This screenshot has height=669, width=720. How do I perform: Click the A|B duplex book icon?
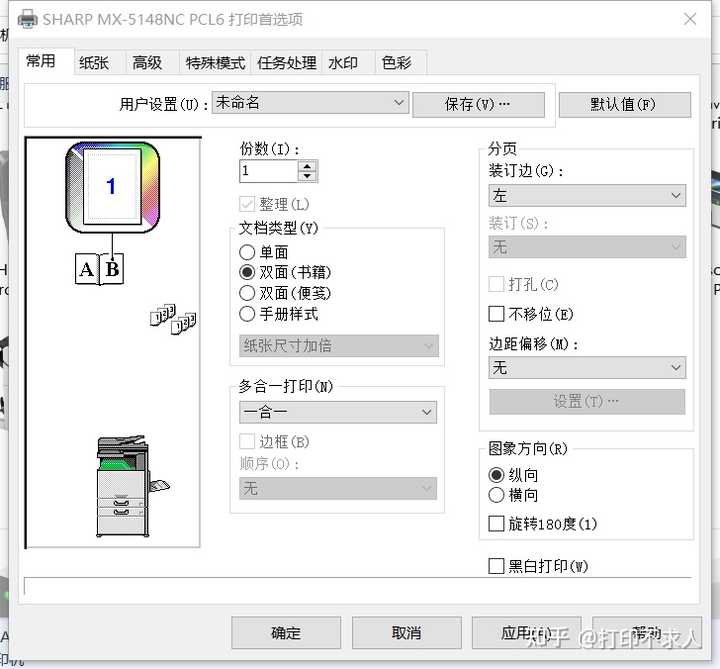pos(99,269)
